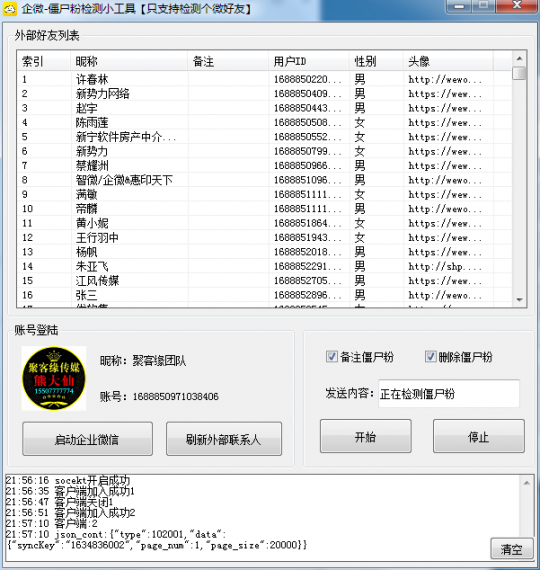Click the 性别 column header
Viewport: 540px width, 570px height.
[x=376, y=61]
